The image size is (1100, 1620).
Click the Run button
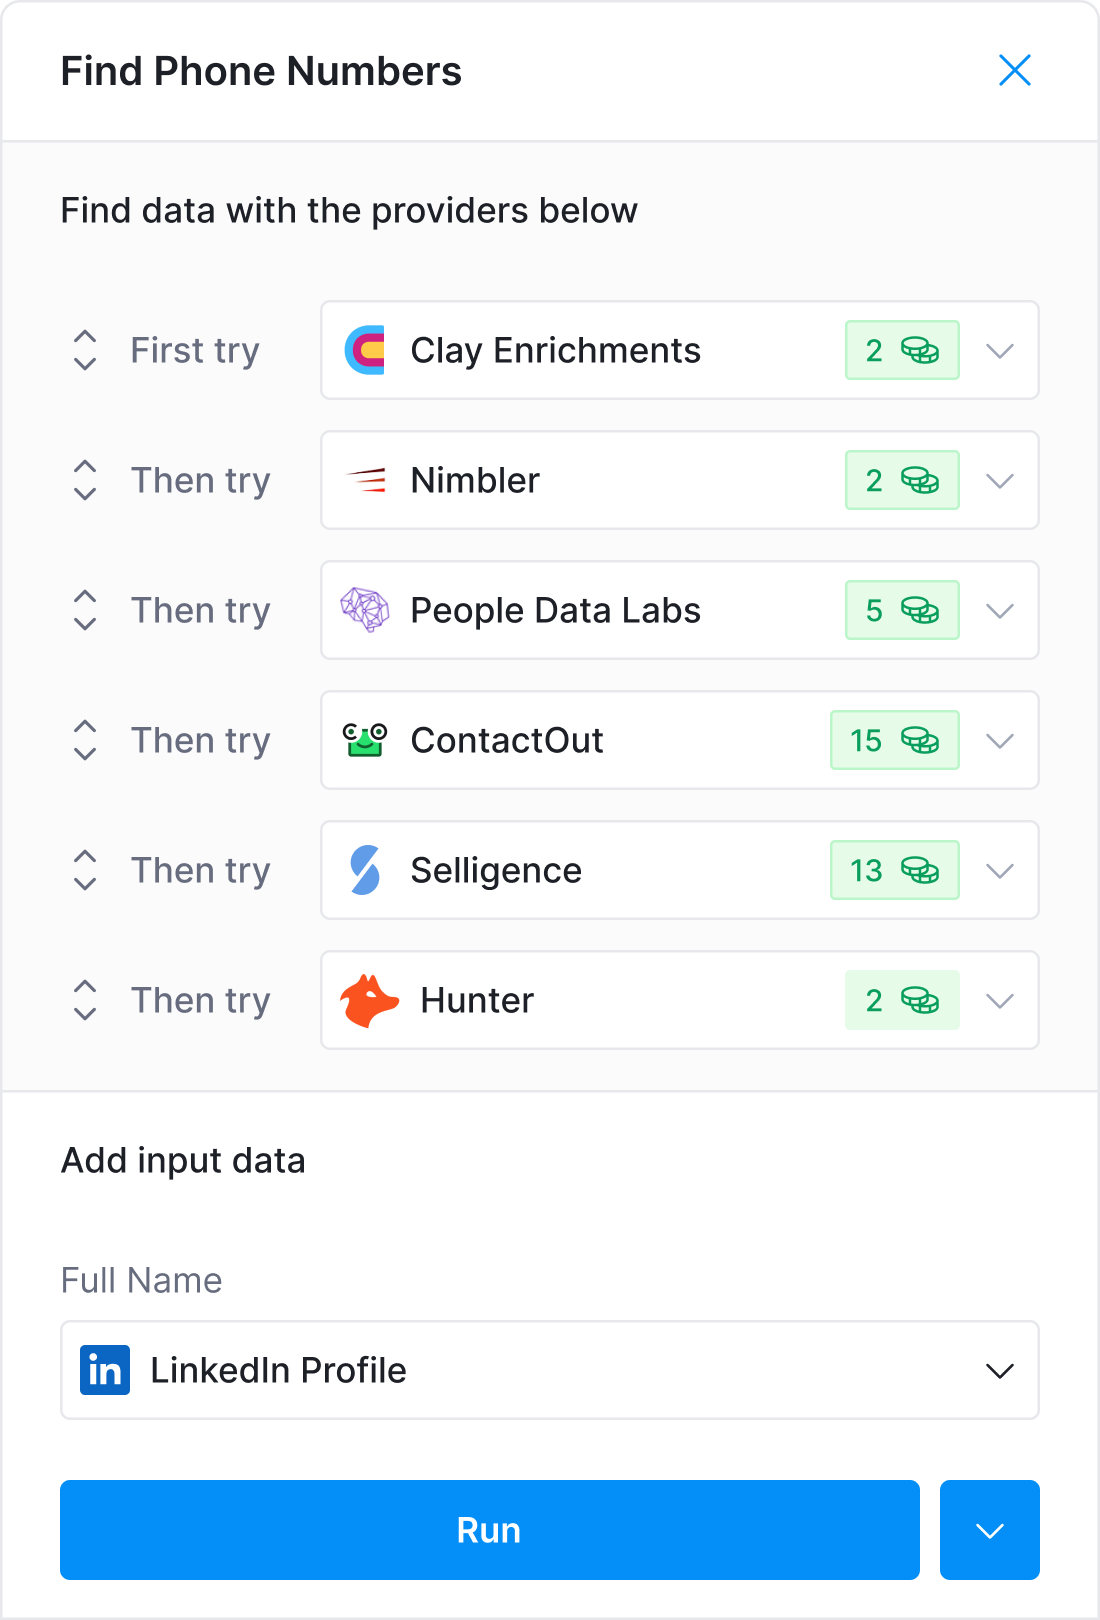(489, 1530)
